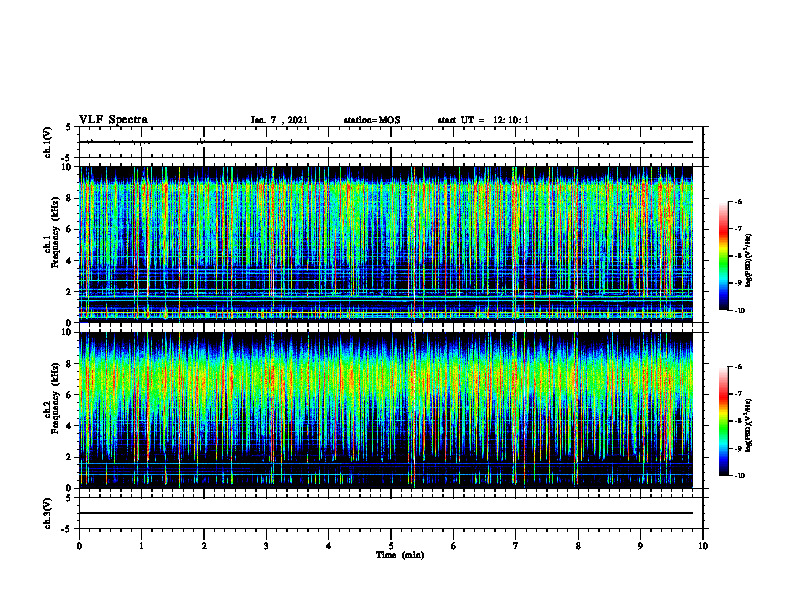Click the time axis tick label 3
Screen dimensions: 792x612
(266, 546)
